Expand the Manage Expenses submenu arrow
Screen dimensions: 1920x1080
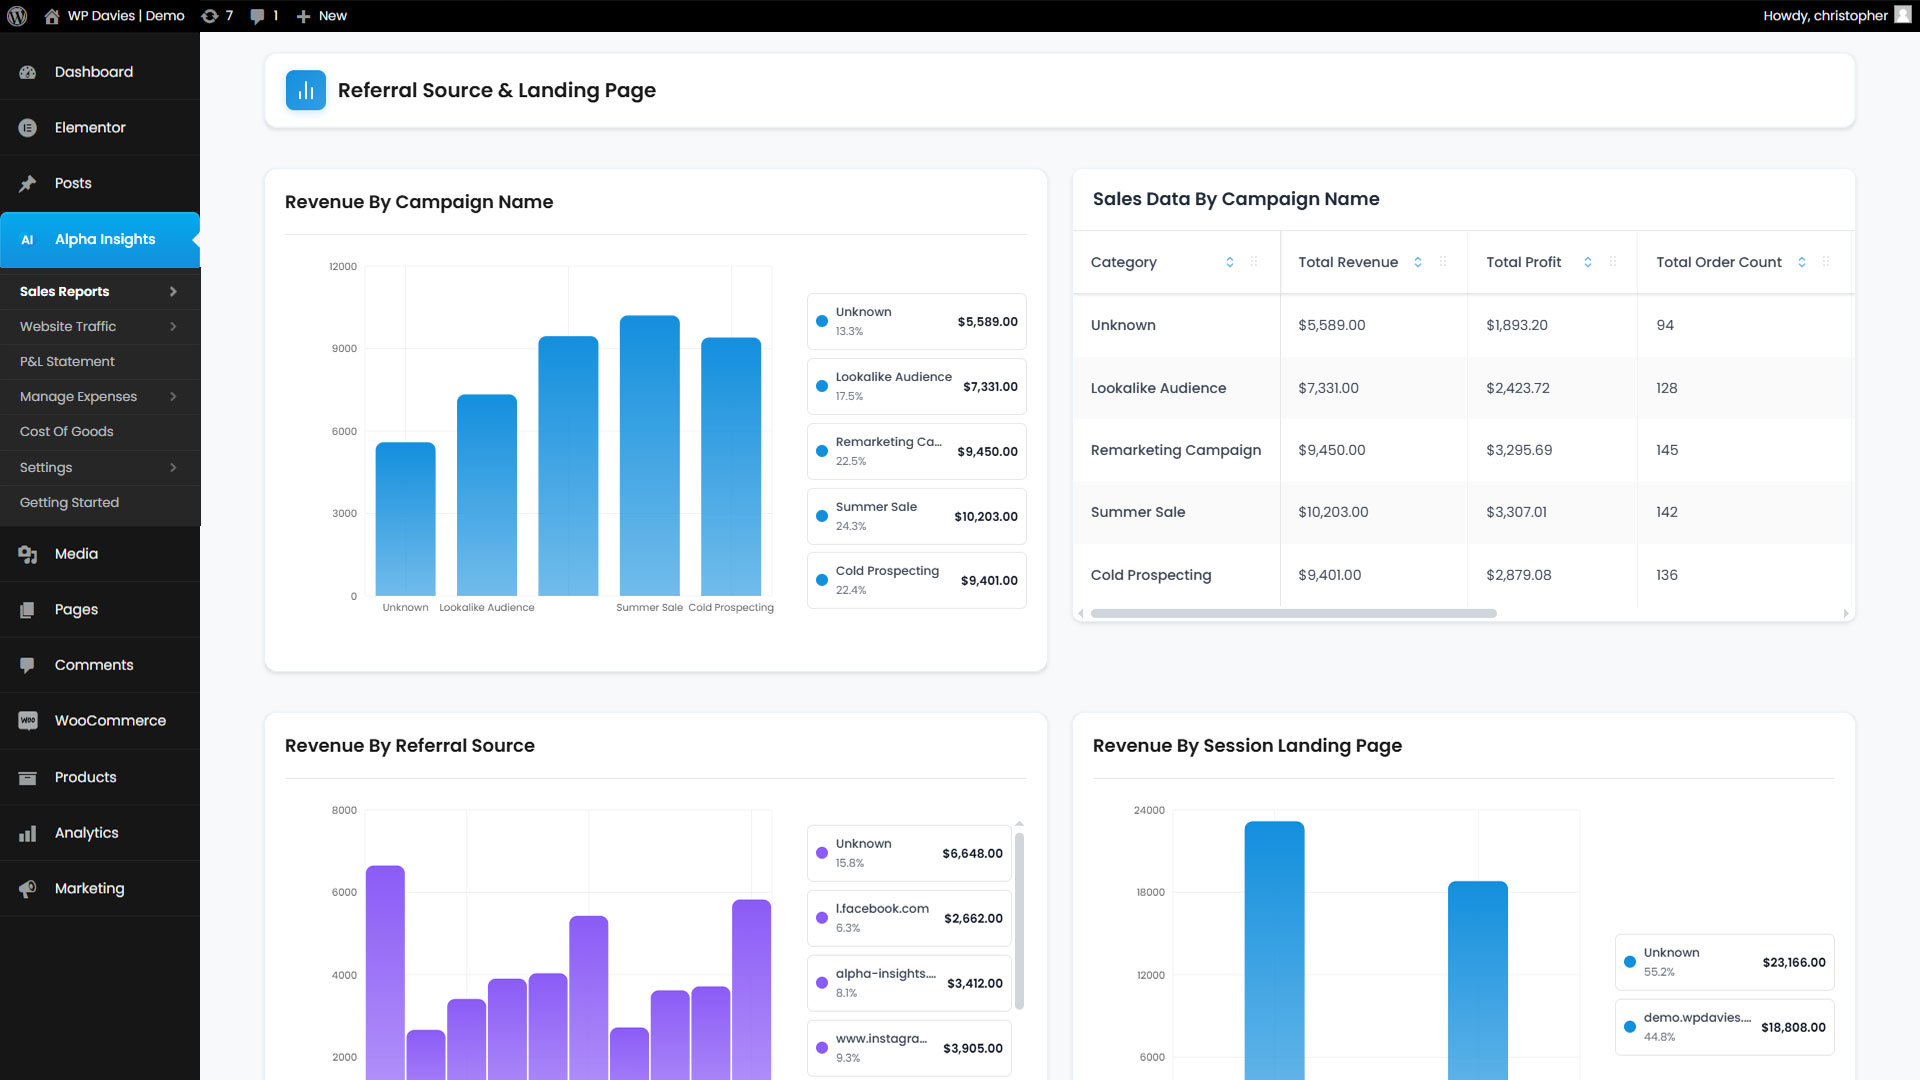point(173,397)
